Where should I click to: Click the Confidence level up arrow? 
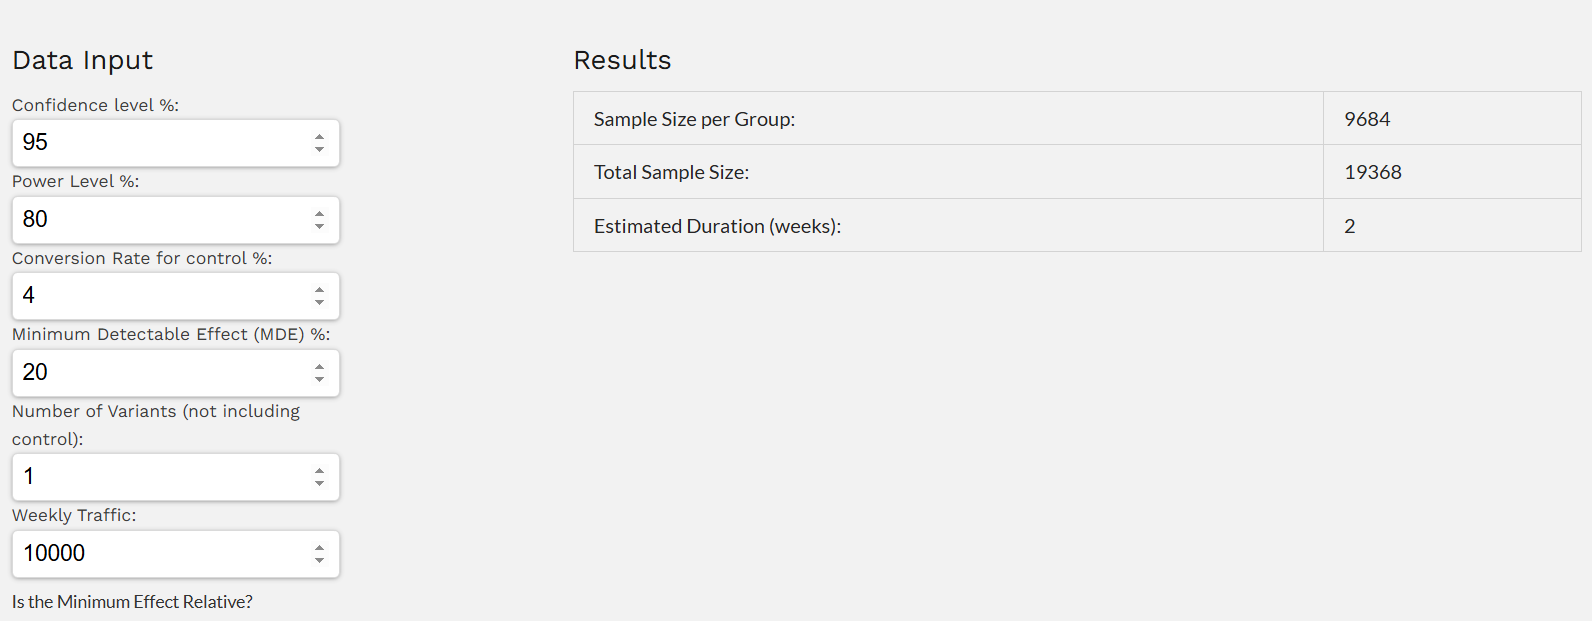click(x=318, y=136)
